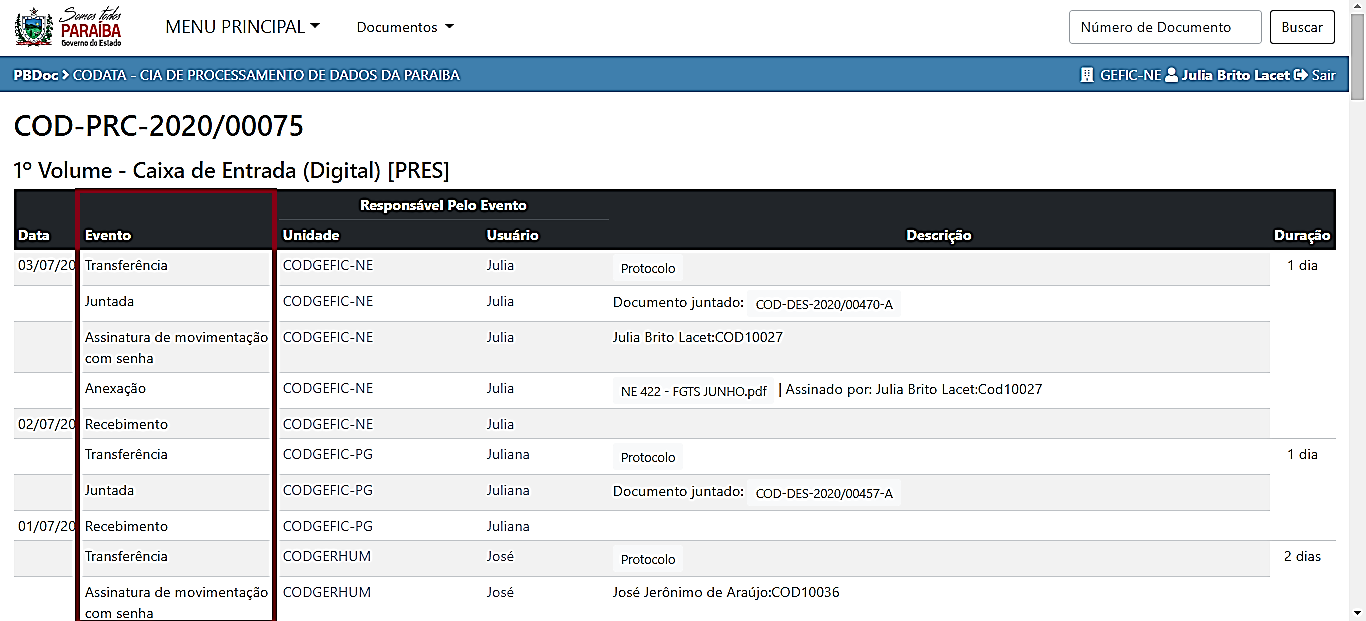This screenshot has width=1366, height=621.
Task: Open Protocolo in José's Transferência row
Action: [648, 559]
